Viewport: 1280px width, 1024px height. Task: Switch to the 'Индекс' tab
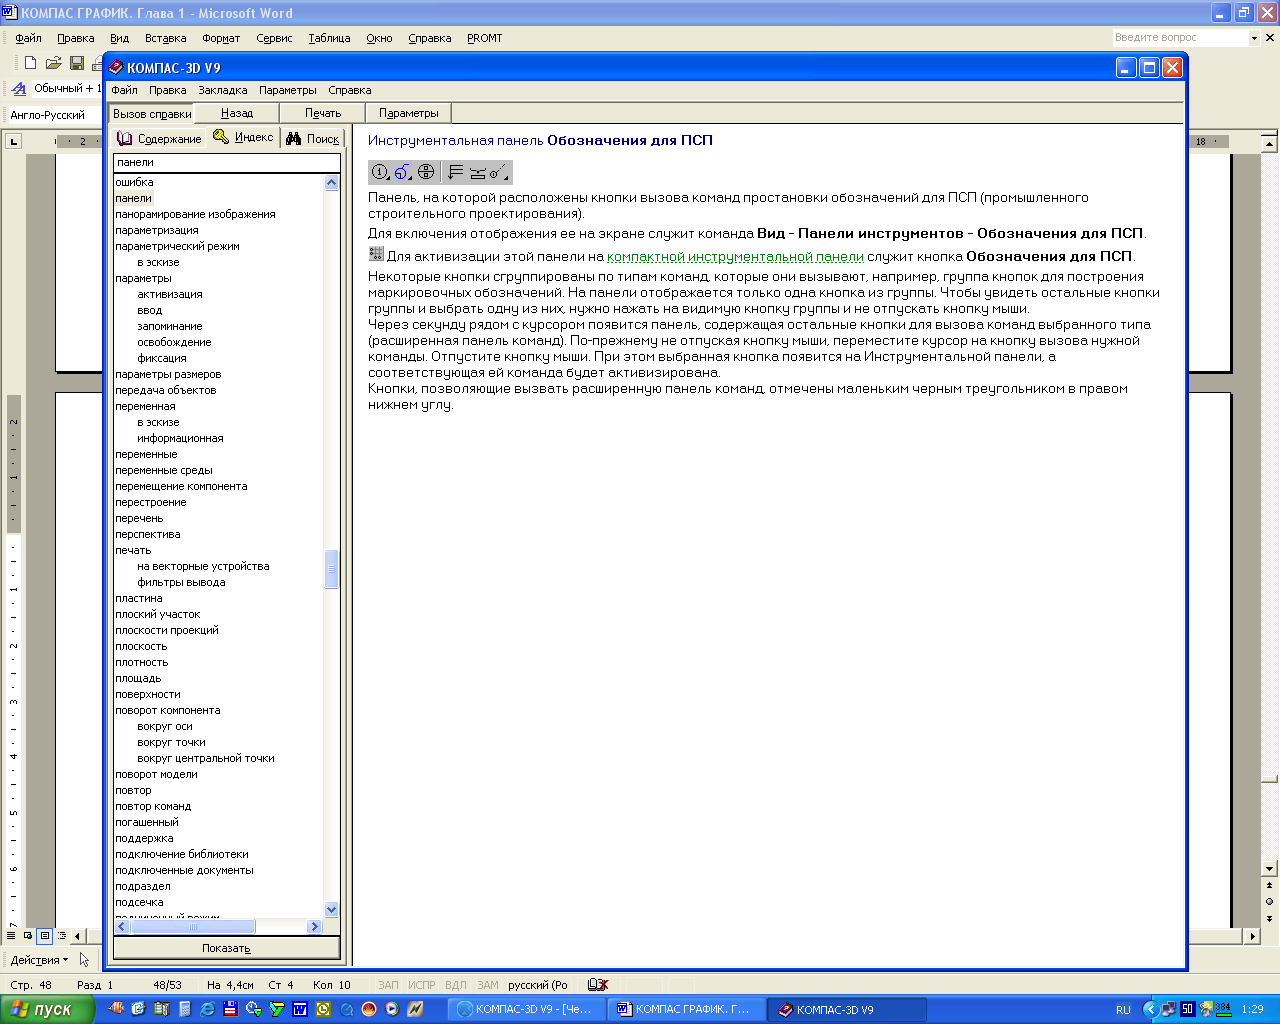point(243,137)
